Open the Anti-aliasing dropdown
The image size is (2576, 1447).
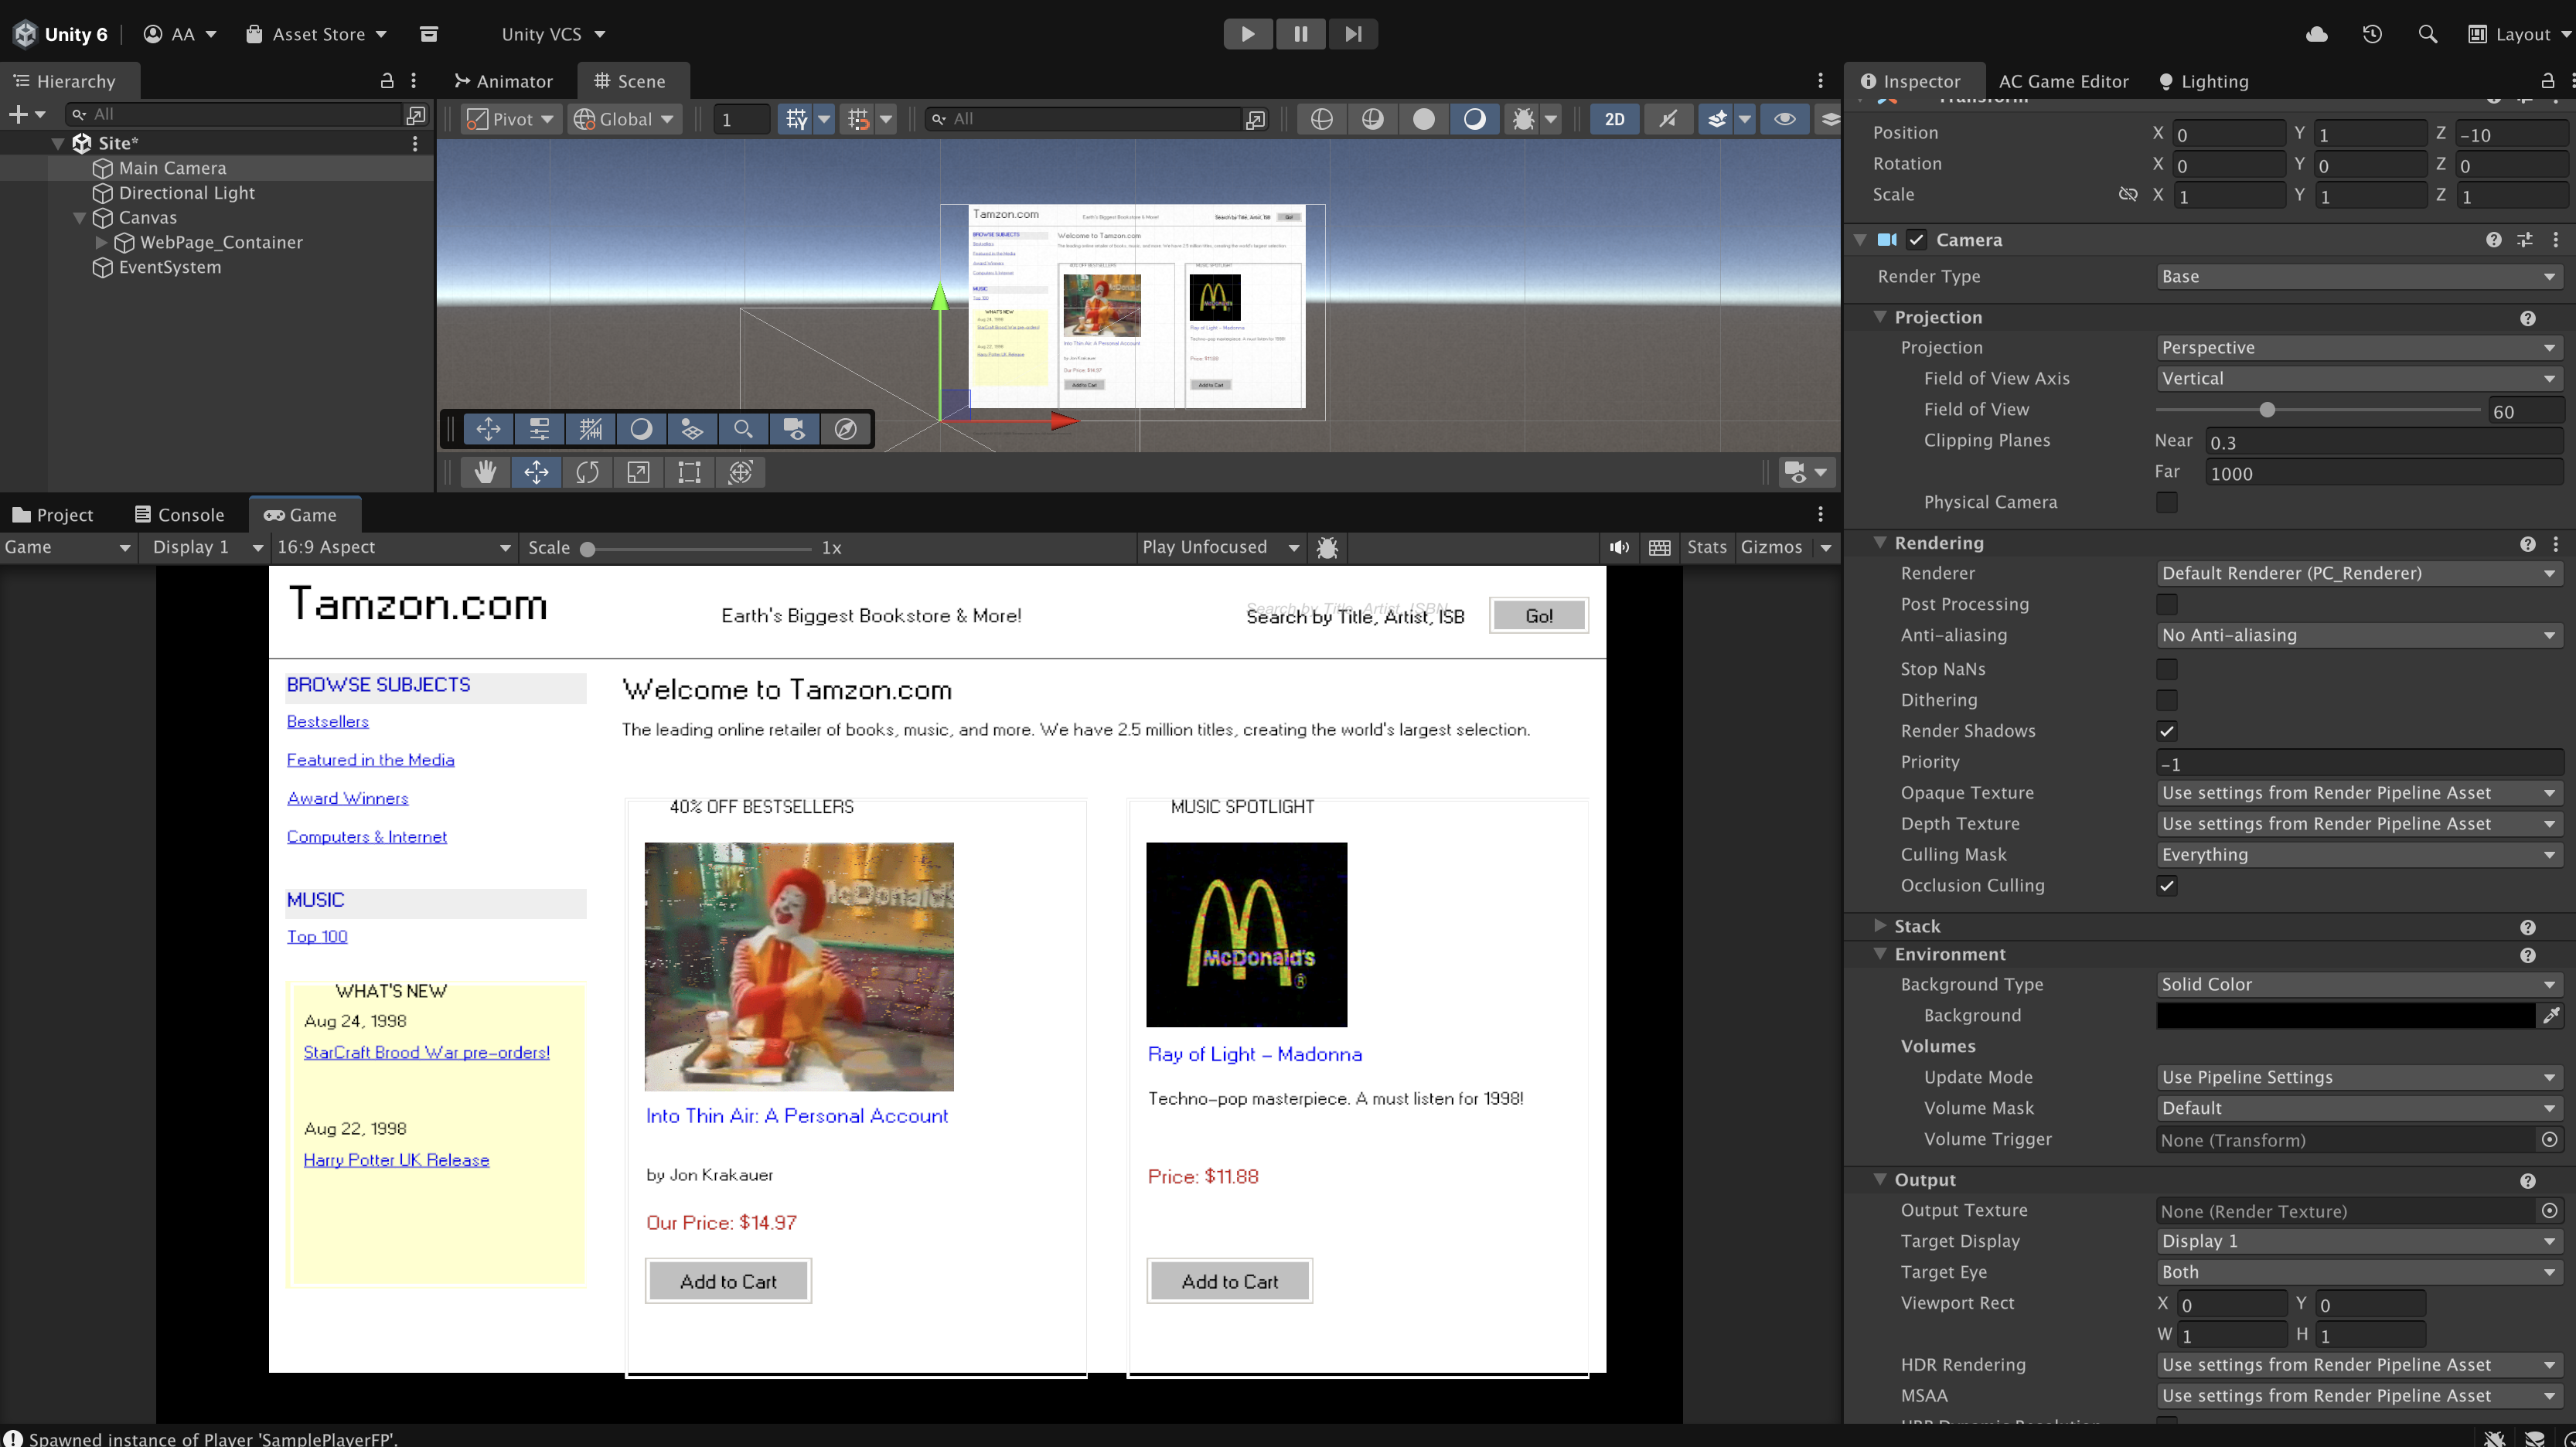pos(2358,635)
